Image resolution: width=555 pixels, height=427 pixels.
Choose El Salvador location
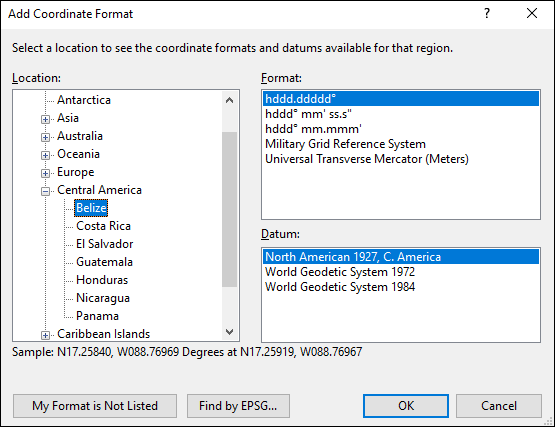point(105,244)
